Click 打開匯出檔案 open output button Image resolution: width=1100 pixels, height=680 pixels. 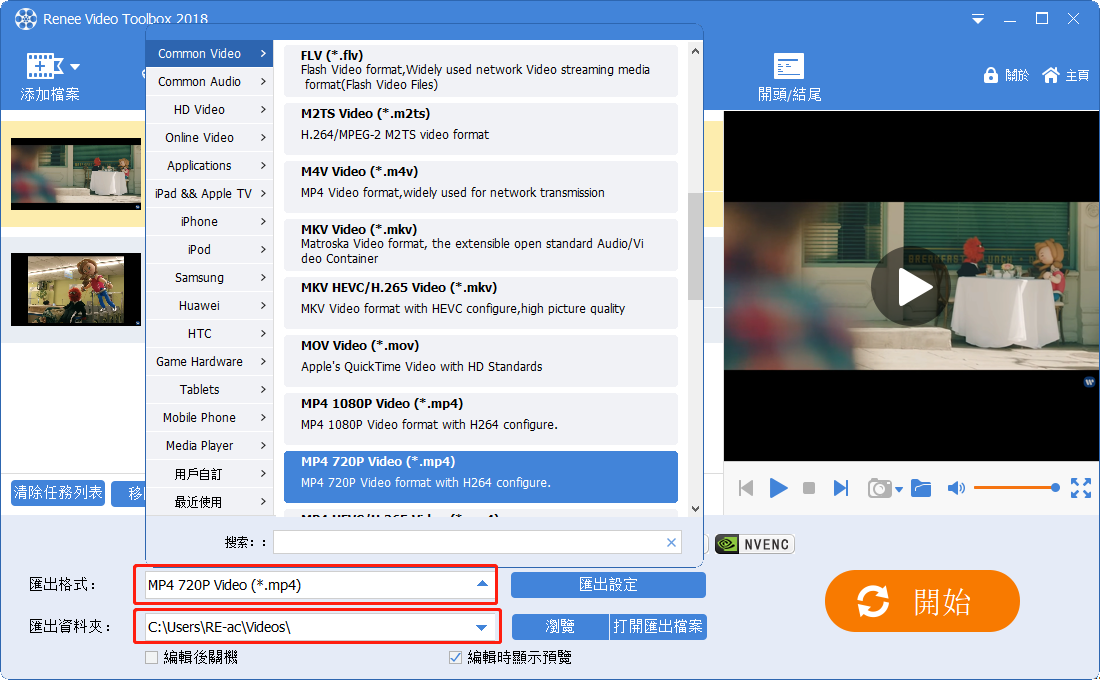pos(658,627)
